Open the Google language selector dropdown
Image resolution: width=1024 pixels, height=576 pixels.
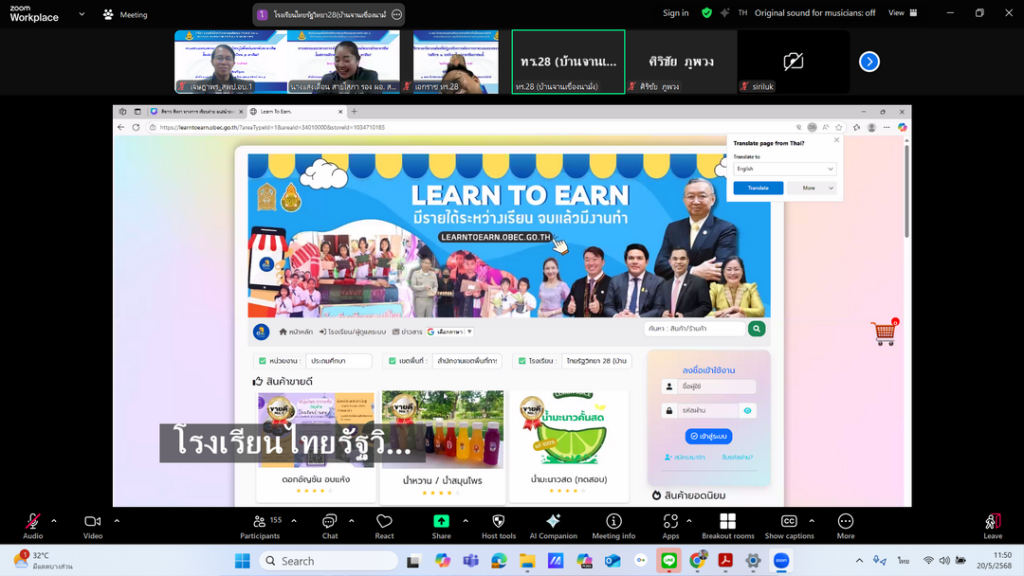[450, 332]
